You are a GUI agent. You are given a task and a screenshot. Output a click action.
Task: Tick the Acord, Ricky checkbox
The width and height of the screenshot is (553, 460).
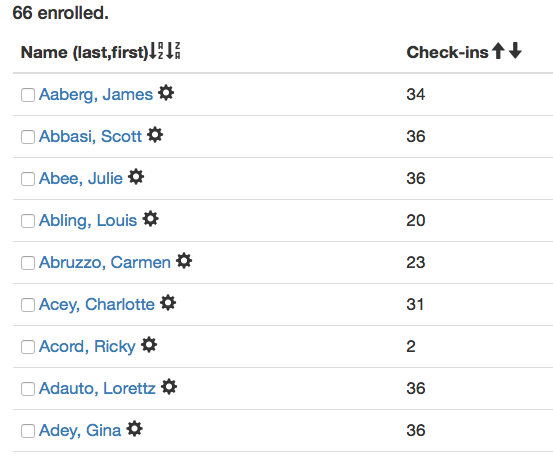(x=28, y=347)
